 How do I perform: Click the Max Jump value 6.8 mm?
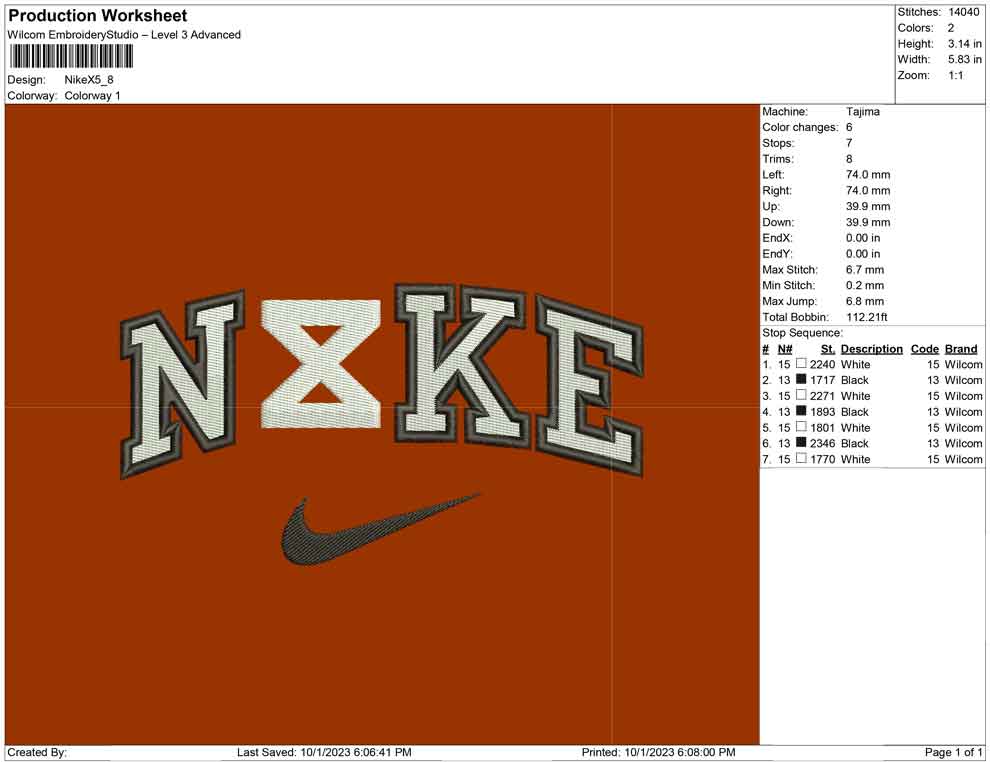(865, 301)
